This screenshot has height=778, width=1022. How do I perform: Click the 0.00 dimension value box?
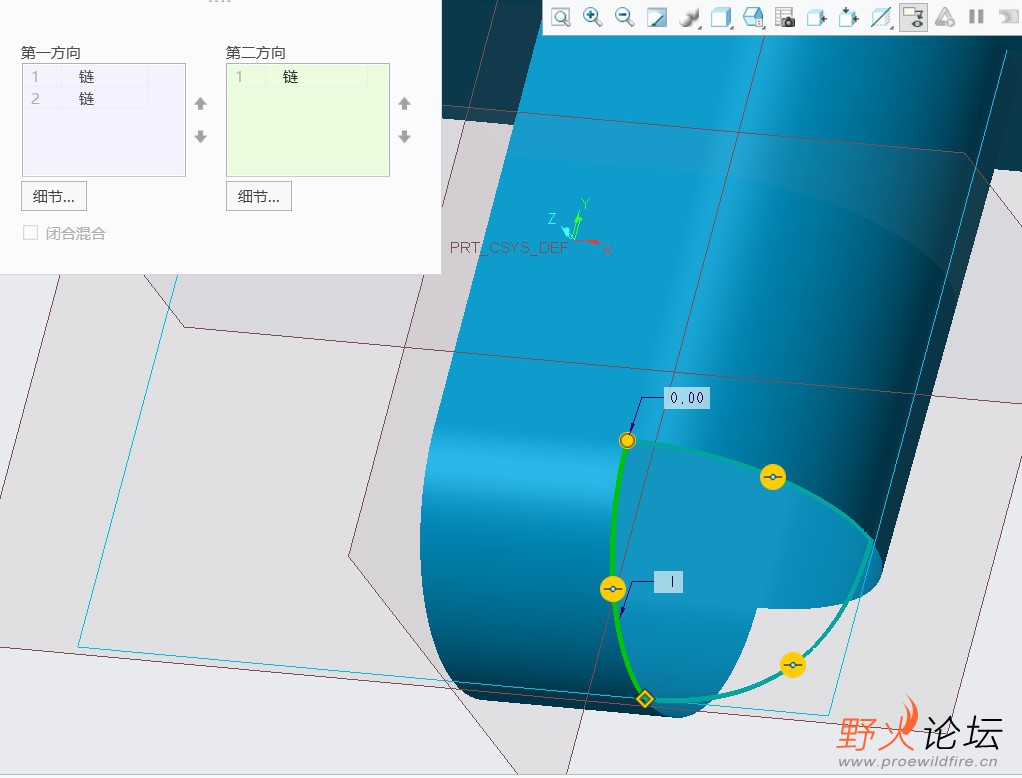click(x=687, y=397)
